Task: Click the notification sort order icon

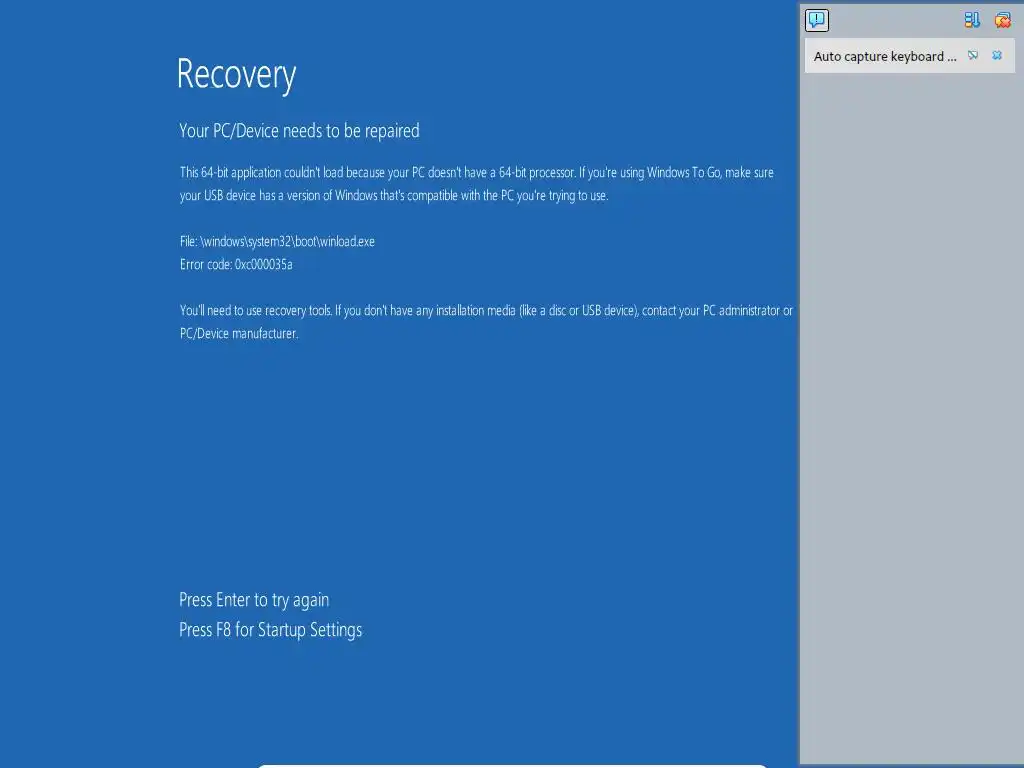Action: point(972,20)
